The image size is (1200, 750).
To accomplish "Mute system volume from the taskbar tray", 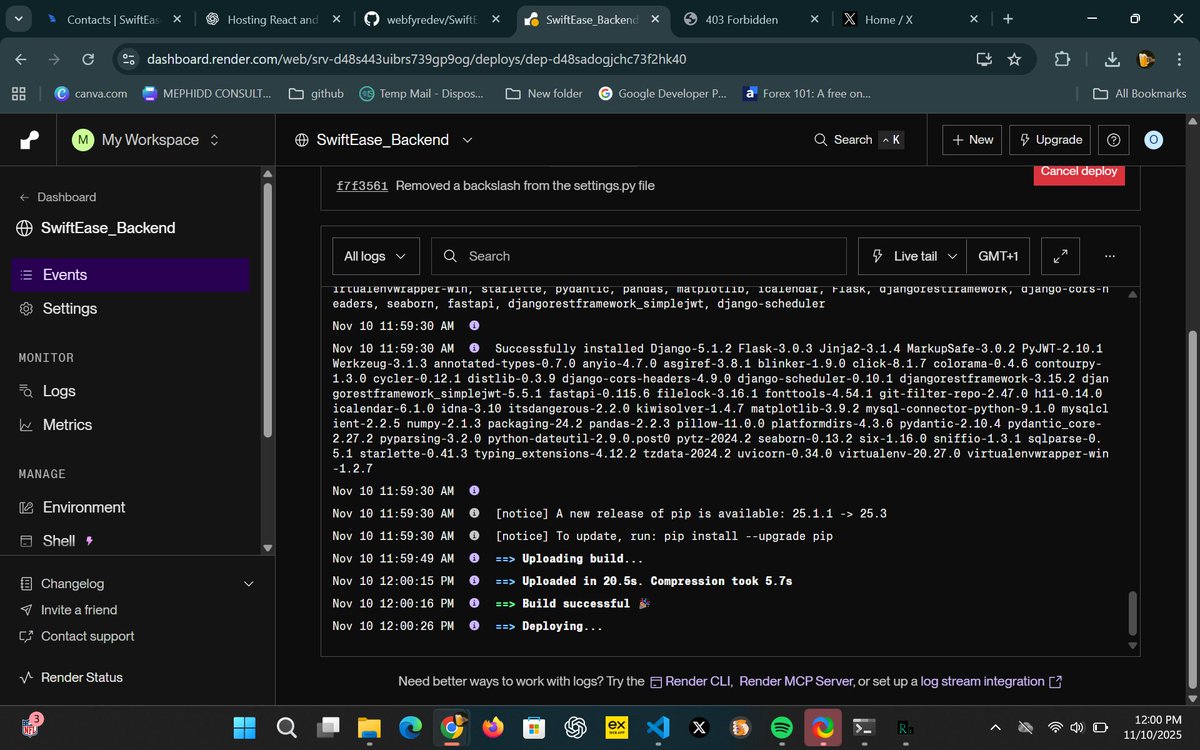I will (x=1075, y=727).
